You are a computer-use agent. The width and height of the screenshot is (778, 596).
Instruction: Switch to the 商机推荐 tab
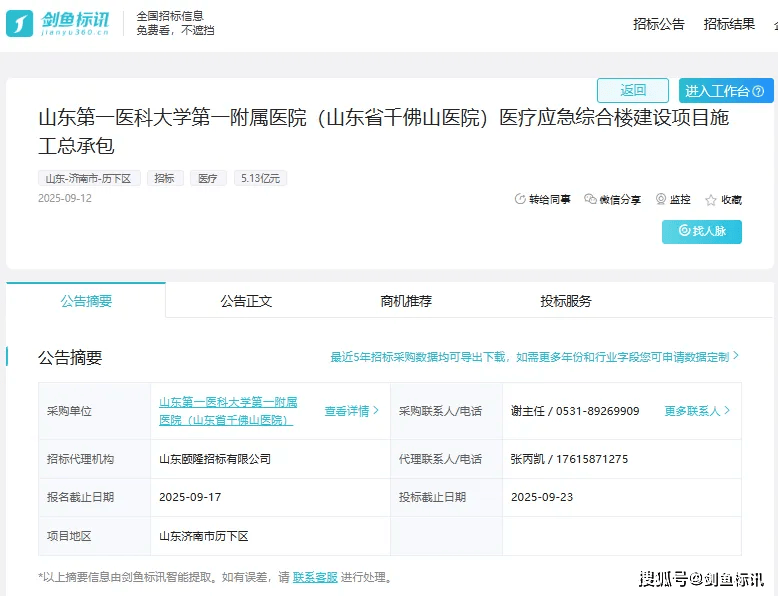(406, 301)
